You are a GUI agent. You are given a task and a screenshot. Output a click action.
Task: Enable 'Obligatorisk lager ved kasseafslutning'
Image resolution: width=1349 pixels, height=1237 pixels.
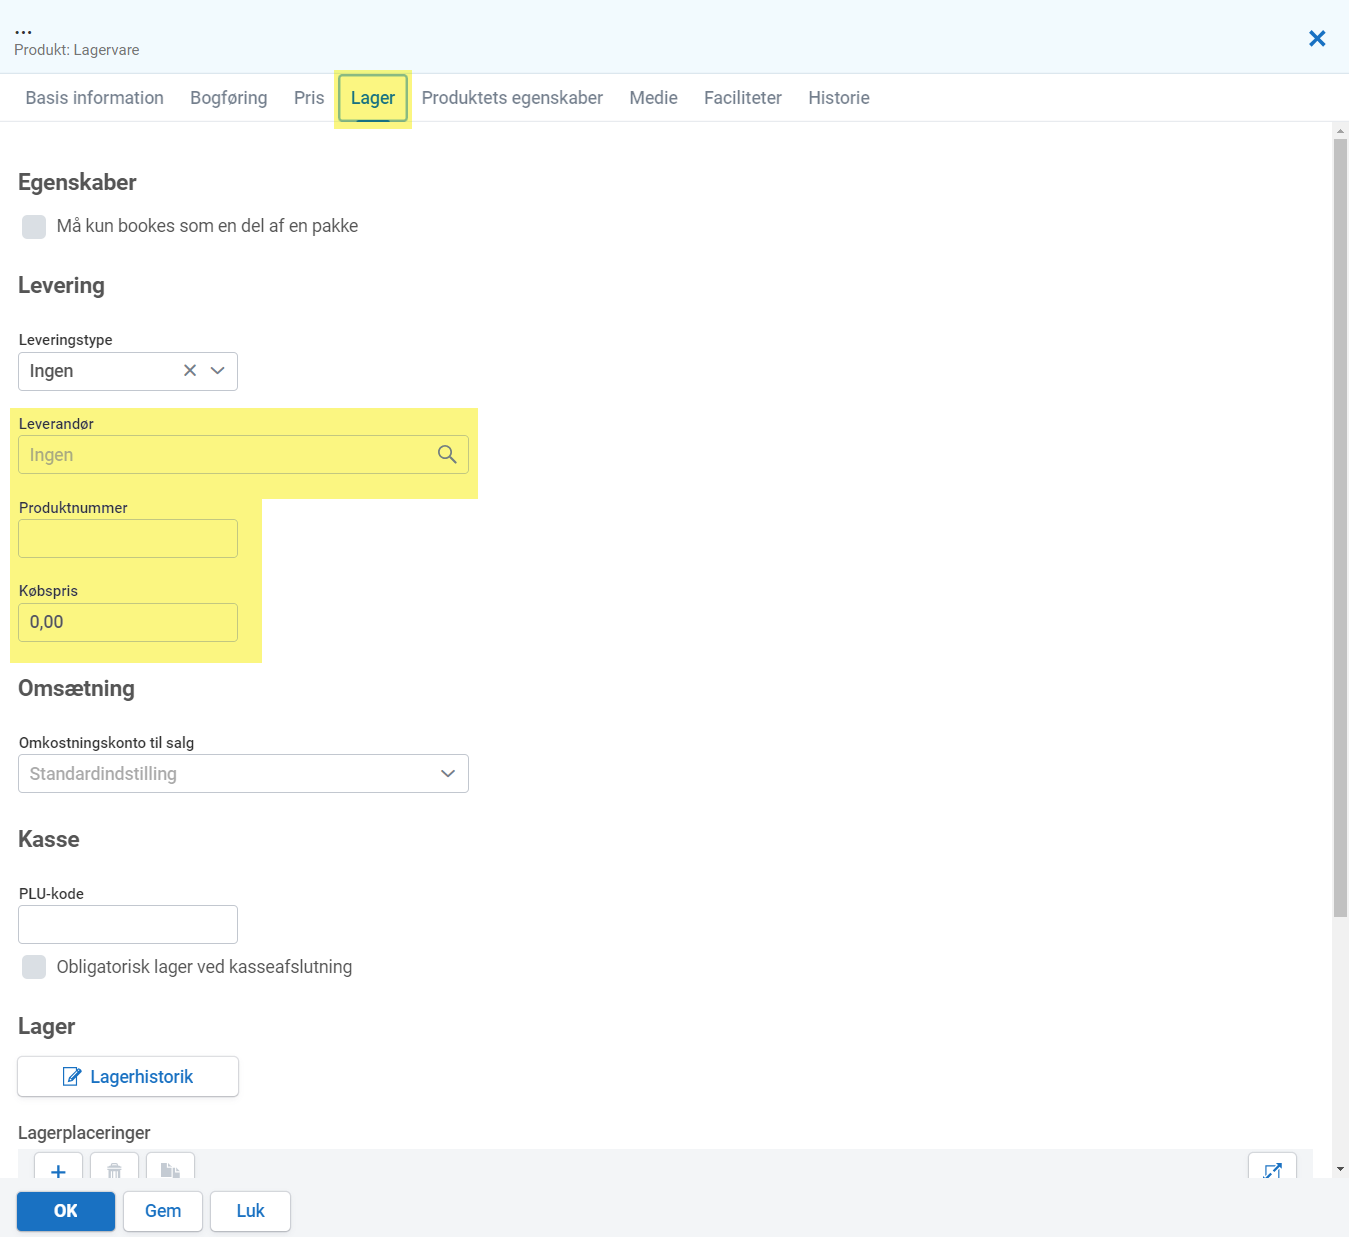pos(34,967)
